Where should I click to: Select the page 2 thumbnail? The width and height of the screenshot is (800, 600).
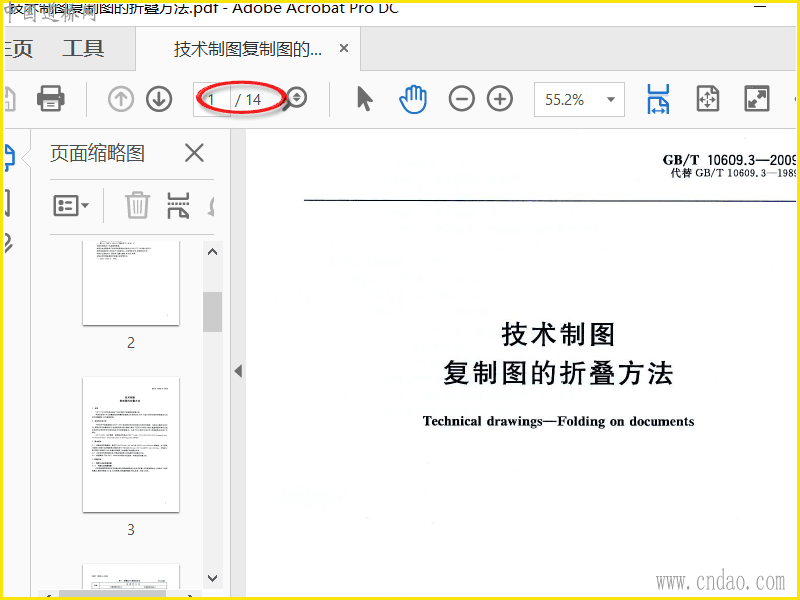131,283
